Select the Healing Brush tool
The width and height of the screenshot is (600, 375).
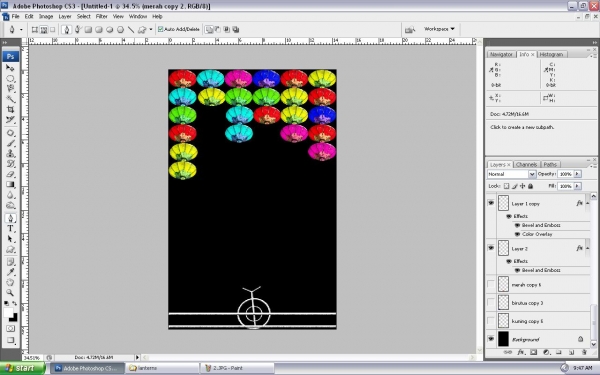click(x=10, y=133)
